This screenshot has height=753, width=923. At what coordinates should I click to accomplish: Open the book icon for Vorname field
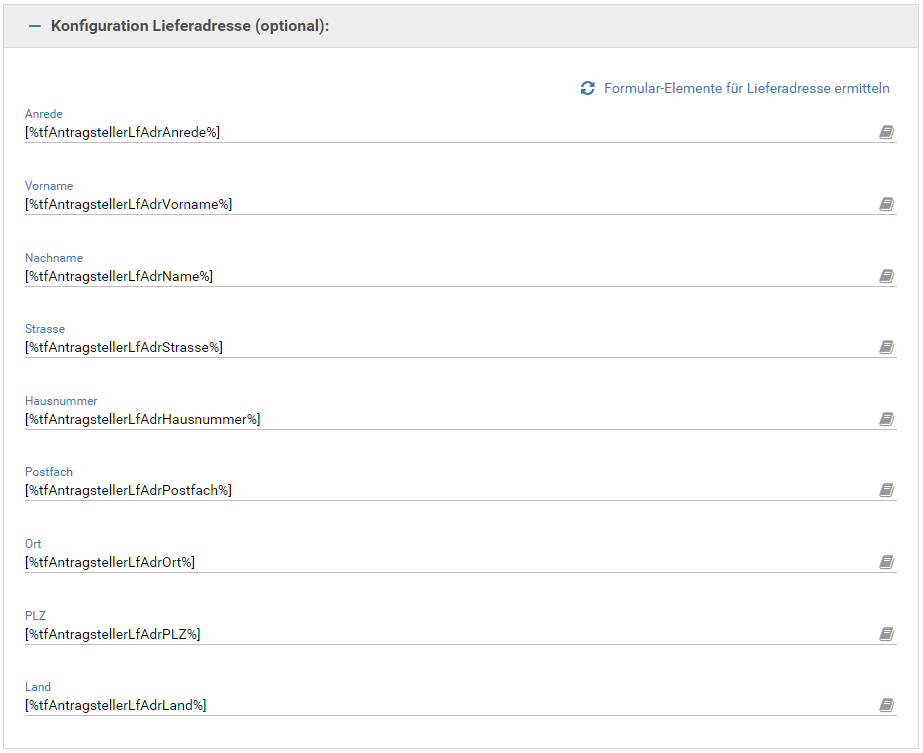point(886,204)
